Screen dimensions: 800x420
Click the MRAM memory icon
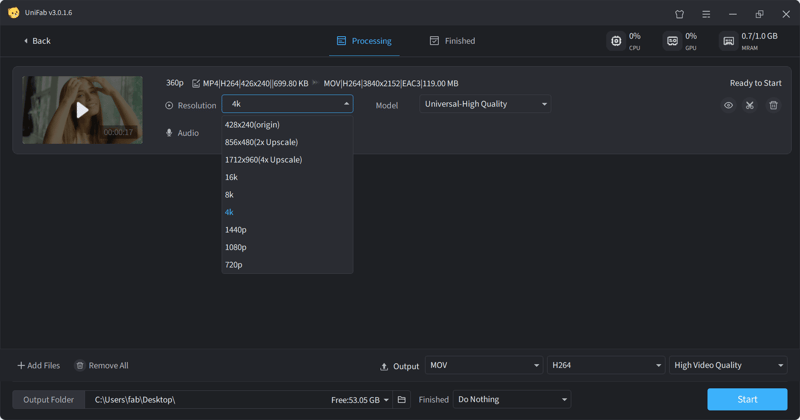click(728, 41)
